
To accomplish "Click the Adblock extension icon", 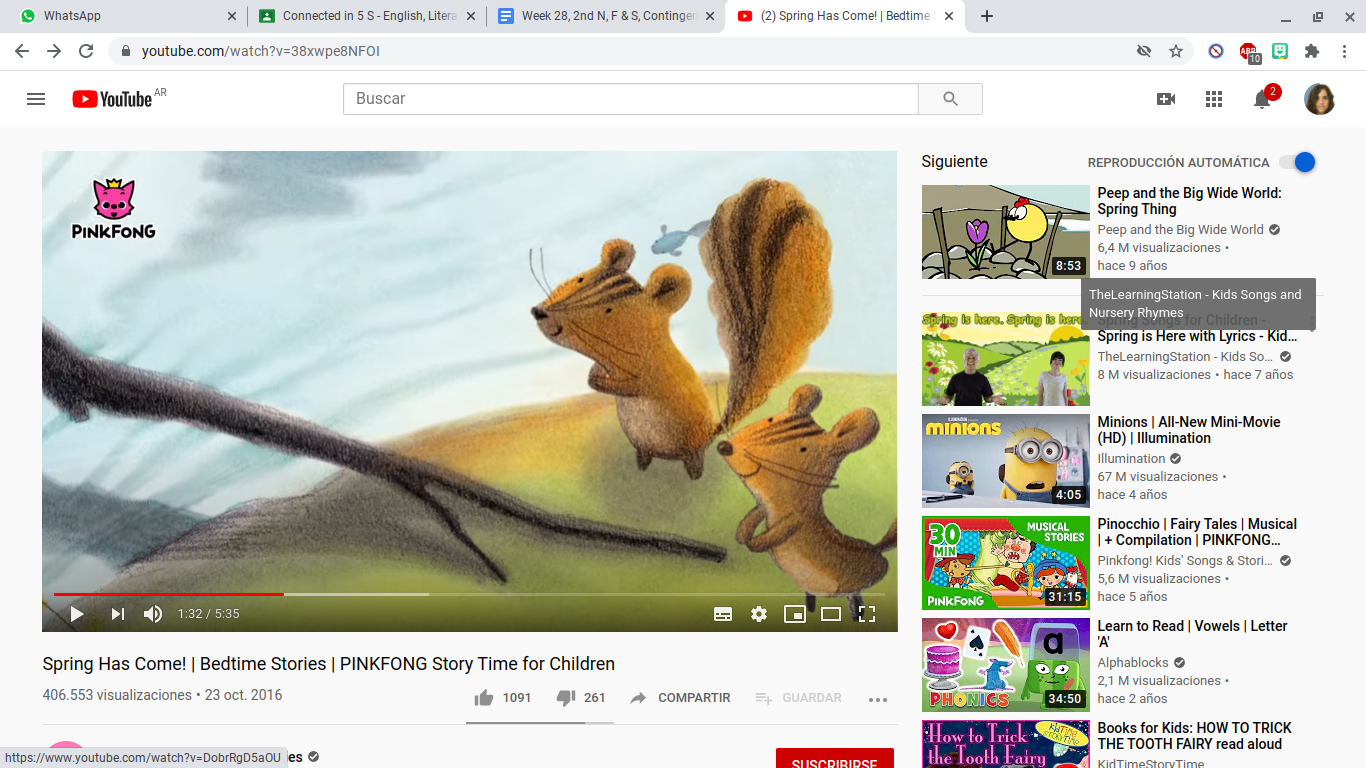I will 1248,52.
